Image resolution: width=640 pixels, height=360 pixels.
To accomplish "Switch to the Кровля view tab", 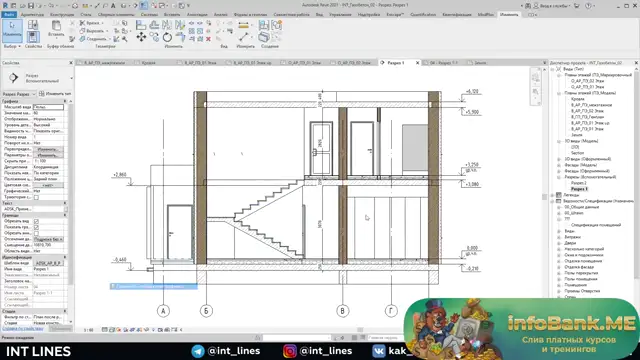I will click(x=149, y=63).
